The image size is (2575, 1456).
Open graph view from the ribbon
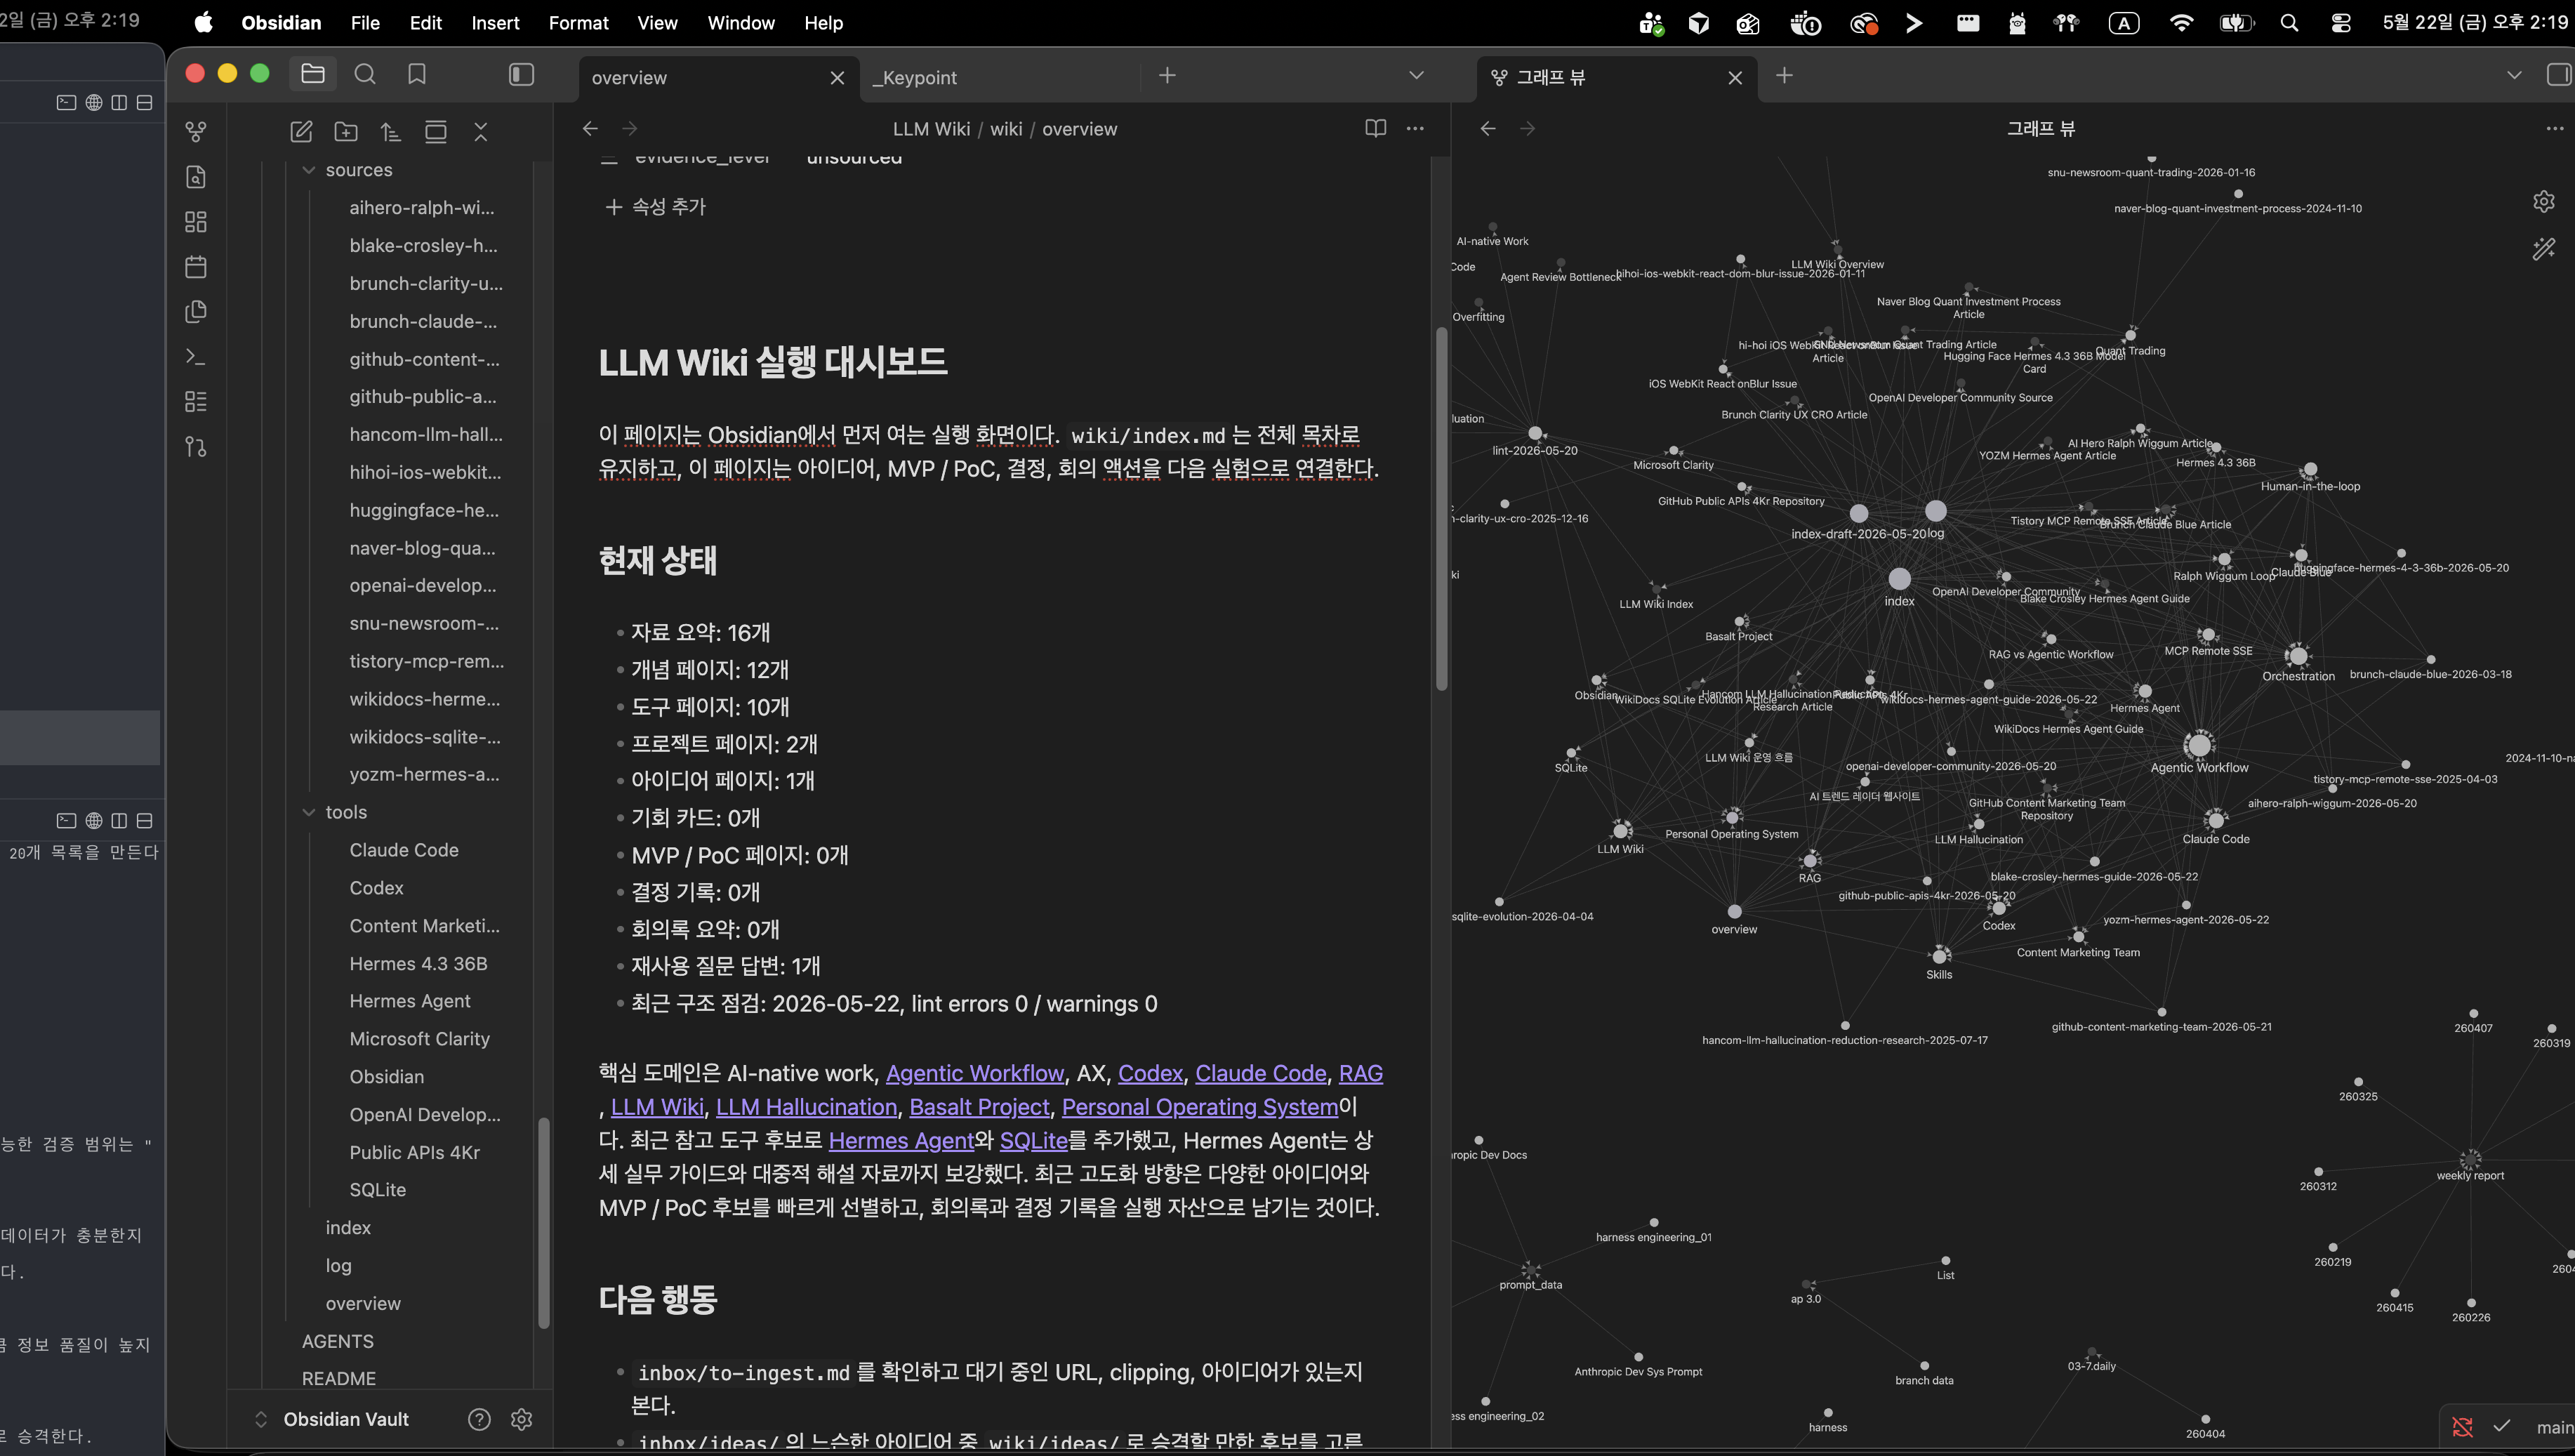(x=196, y=131)
